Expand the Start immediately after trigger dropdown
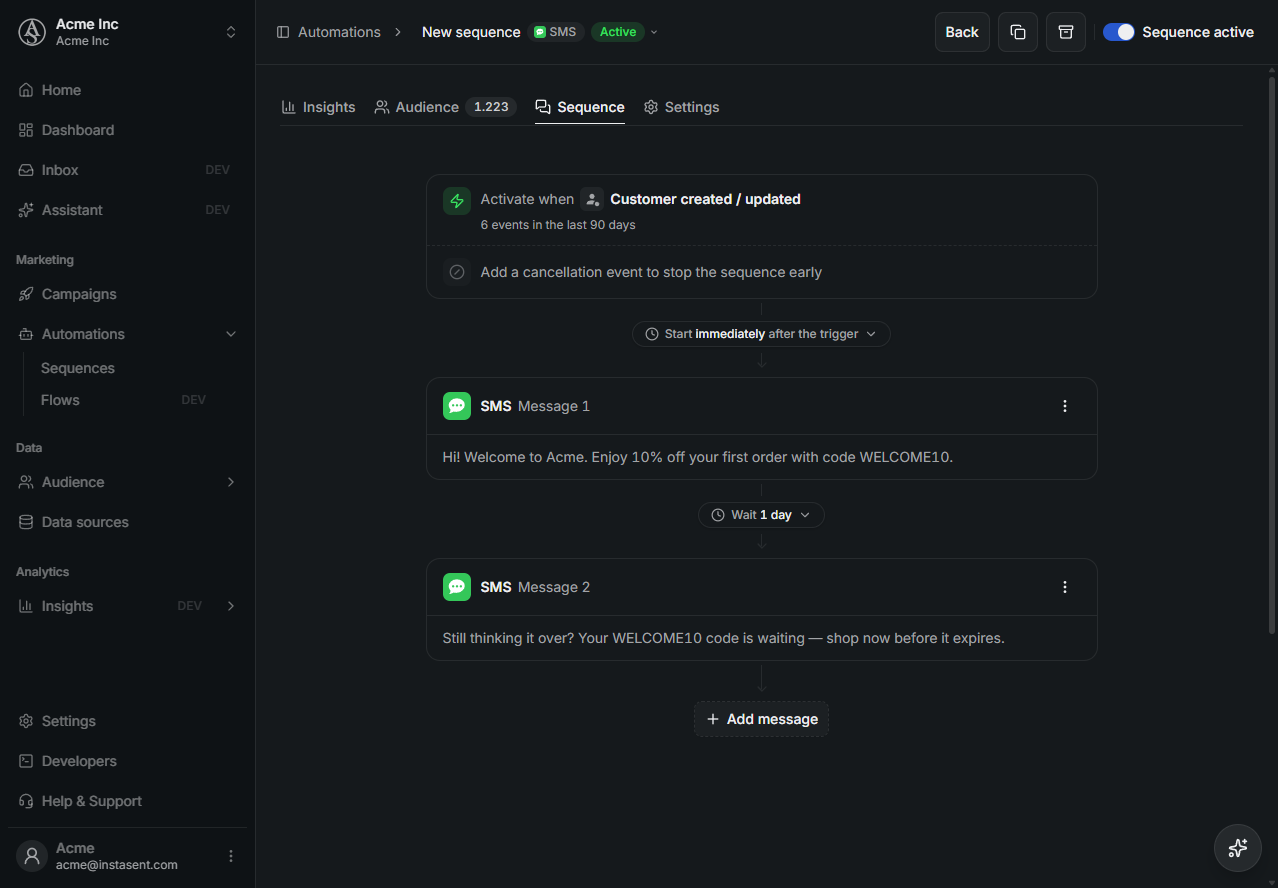The width and height of the screenshot is (1278, 888). 761,334
